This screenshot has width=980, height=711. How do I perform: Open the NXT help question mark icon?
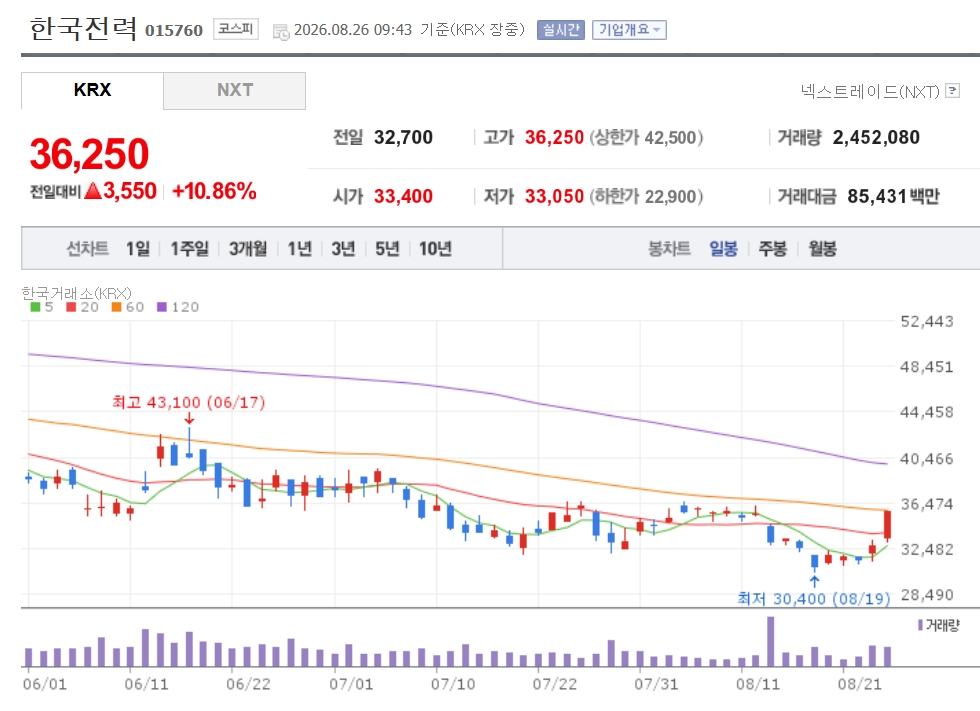[952, 91]
